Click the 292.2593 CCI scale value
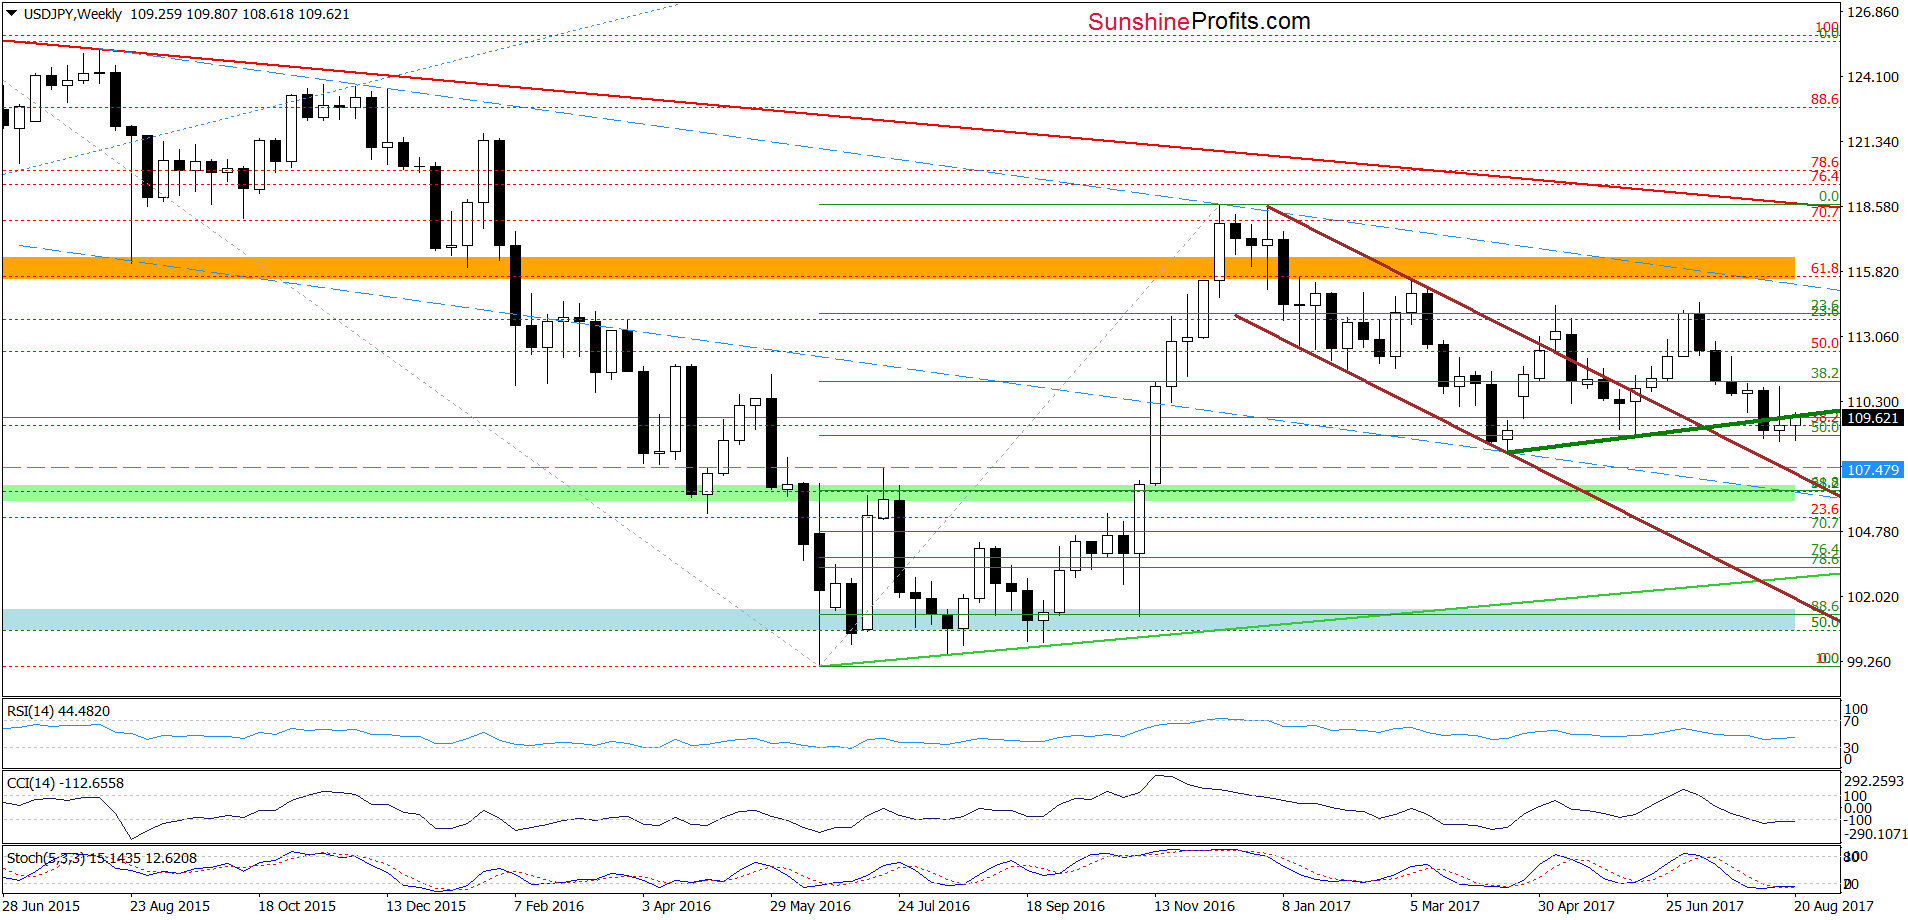This screenshot has height=920, width=1908. click(x=1874, y=781)
